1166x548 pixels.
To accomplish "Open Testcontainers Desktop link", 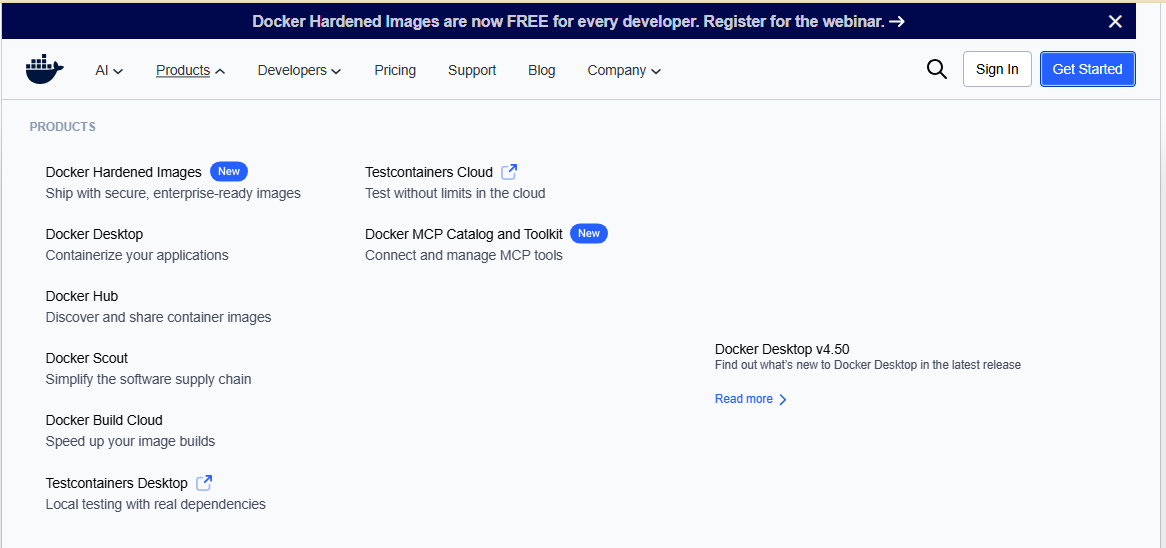I will click(x=117, y=483).
